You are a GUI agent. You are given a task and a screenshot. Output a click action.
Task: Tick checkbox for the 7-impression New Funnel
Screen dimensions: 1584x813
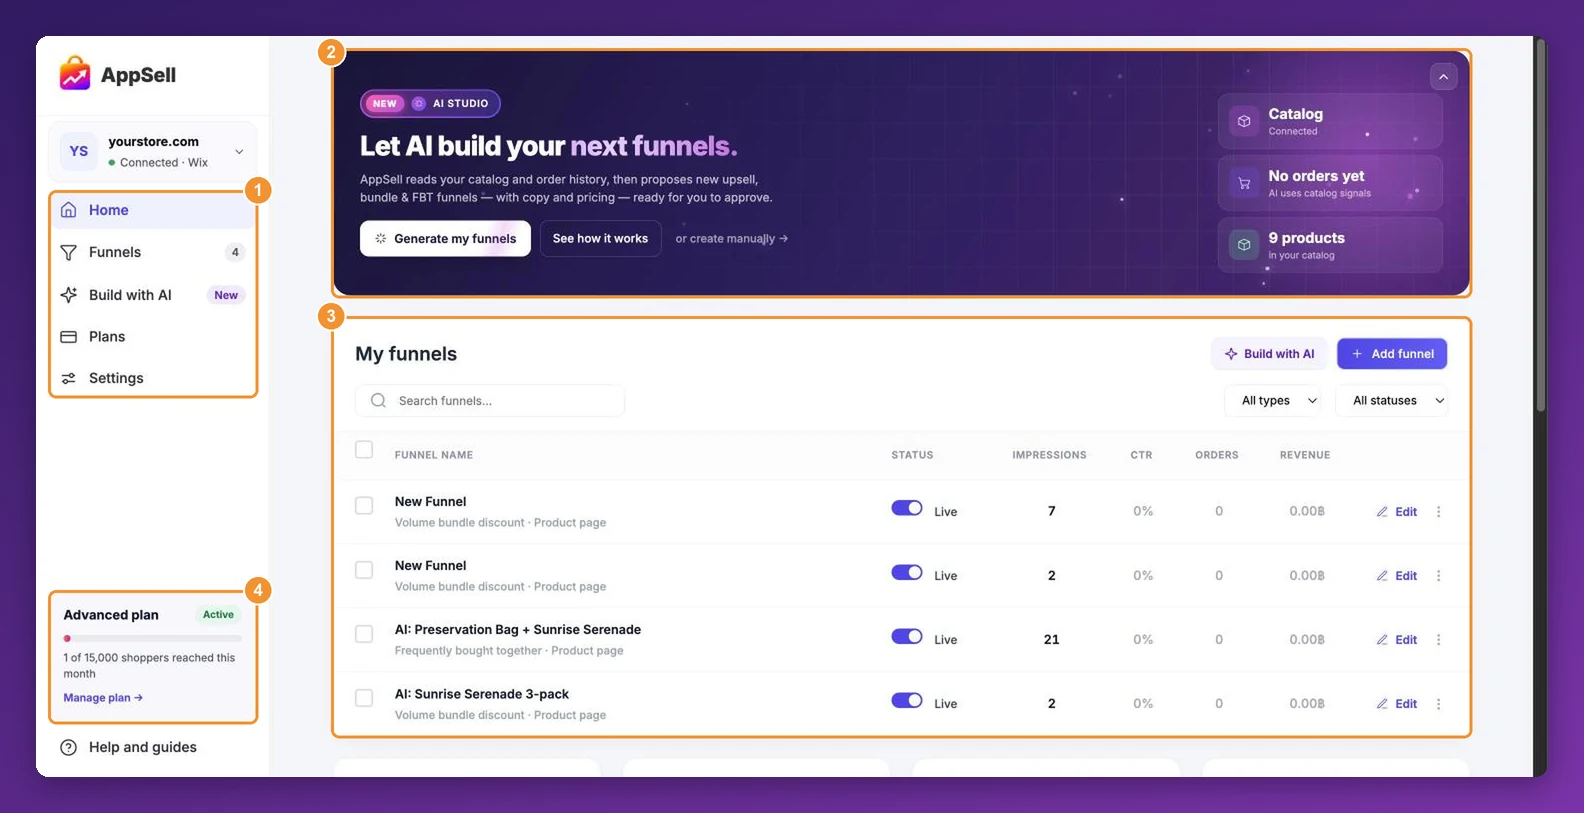[364, 506]
